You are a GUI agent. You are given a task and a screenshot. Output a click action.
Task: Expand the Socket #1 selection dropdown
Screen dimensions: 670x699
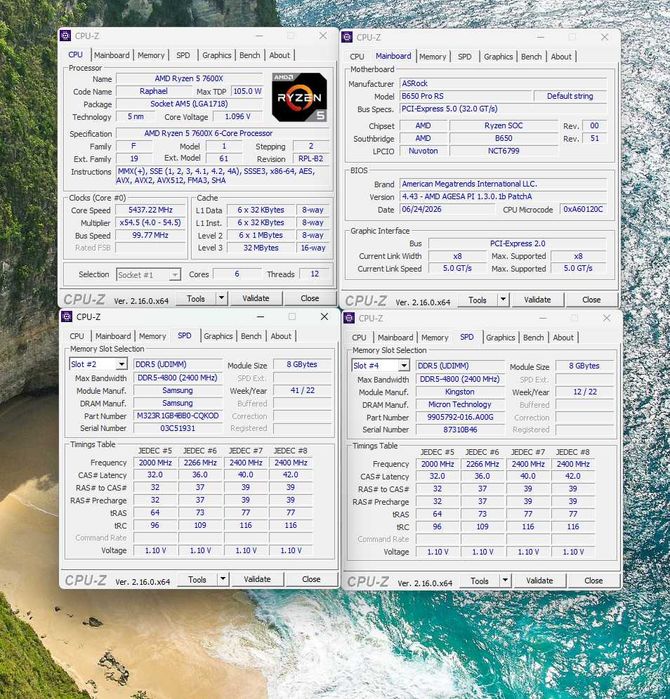point(175,275)
